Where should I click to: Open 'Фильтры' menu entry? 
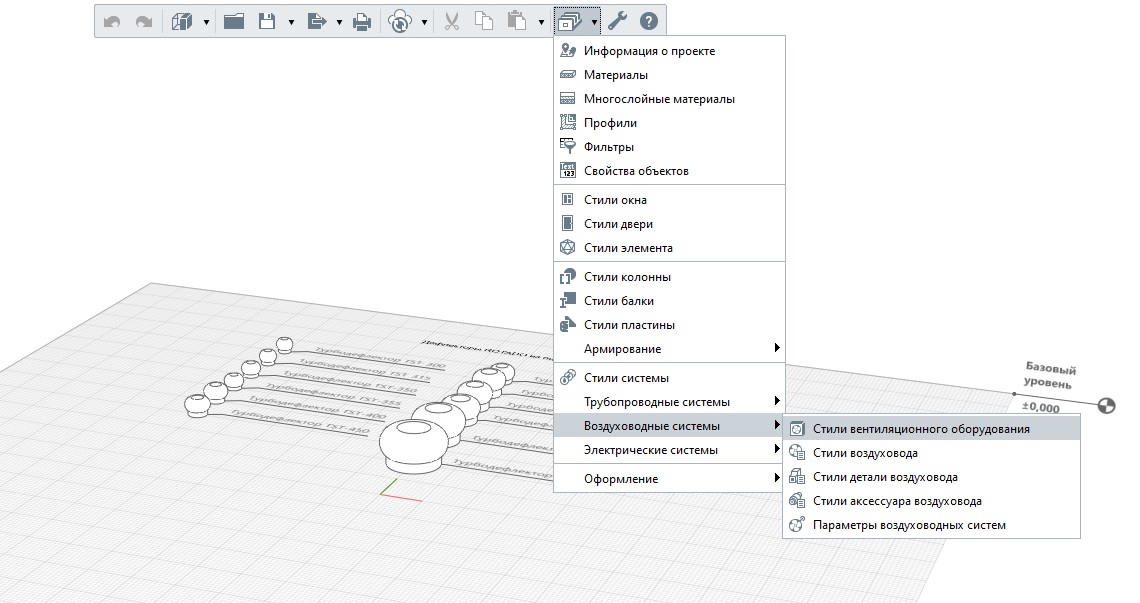(670, 147)
